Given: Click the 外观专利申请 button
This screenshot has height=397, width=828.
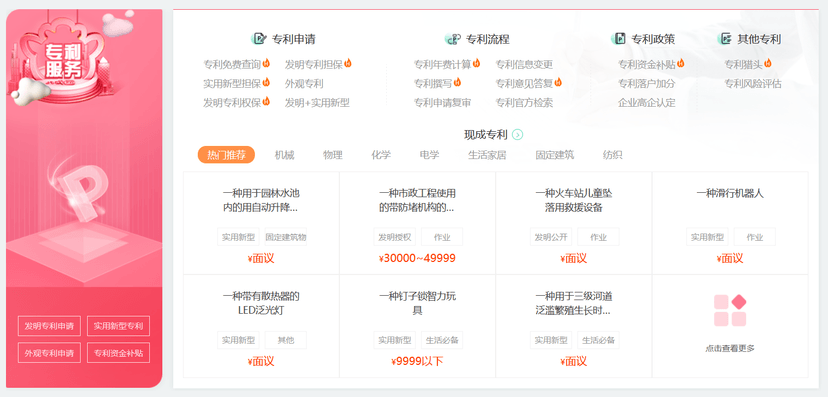Looking at the screenshot, I should tap(49, 353).
